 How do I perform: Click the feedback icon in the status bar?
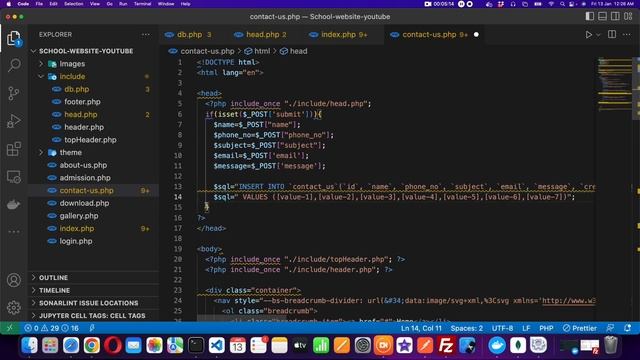pos(610,328)
